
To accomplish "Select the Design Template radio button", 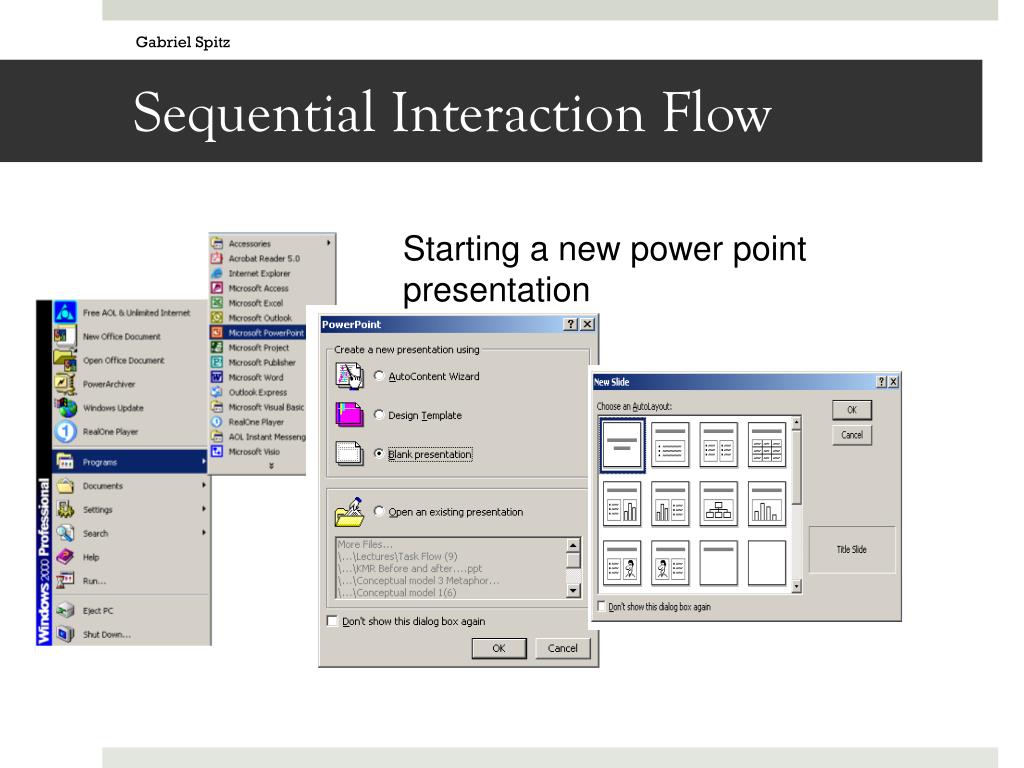I will click(x=379, y=415).
